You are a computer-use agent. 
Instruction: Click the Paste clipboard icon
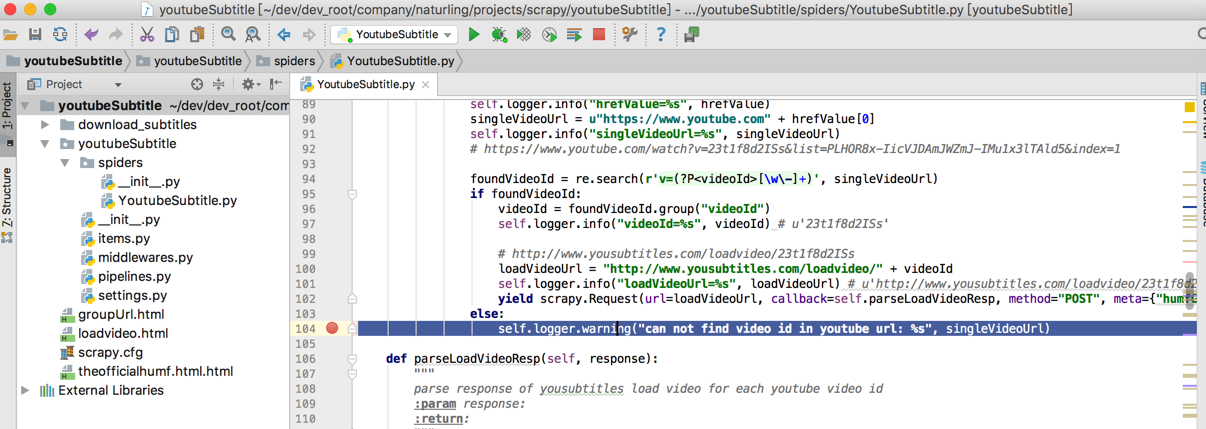point(197,35)
